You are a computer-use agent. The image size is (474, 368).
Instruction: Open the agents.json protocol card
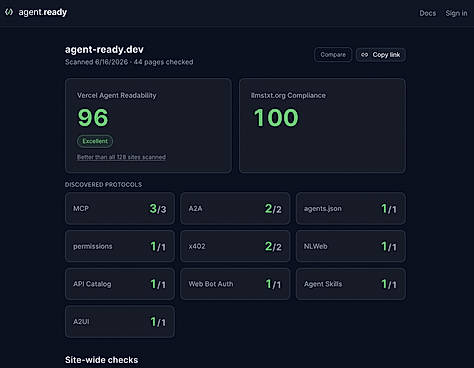click(x=351, y=208)
